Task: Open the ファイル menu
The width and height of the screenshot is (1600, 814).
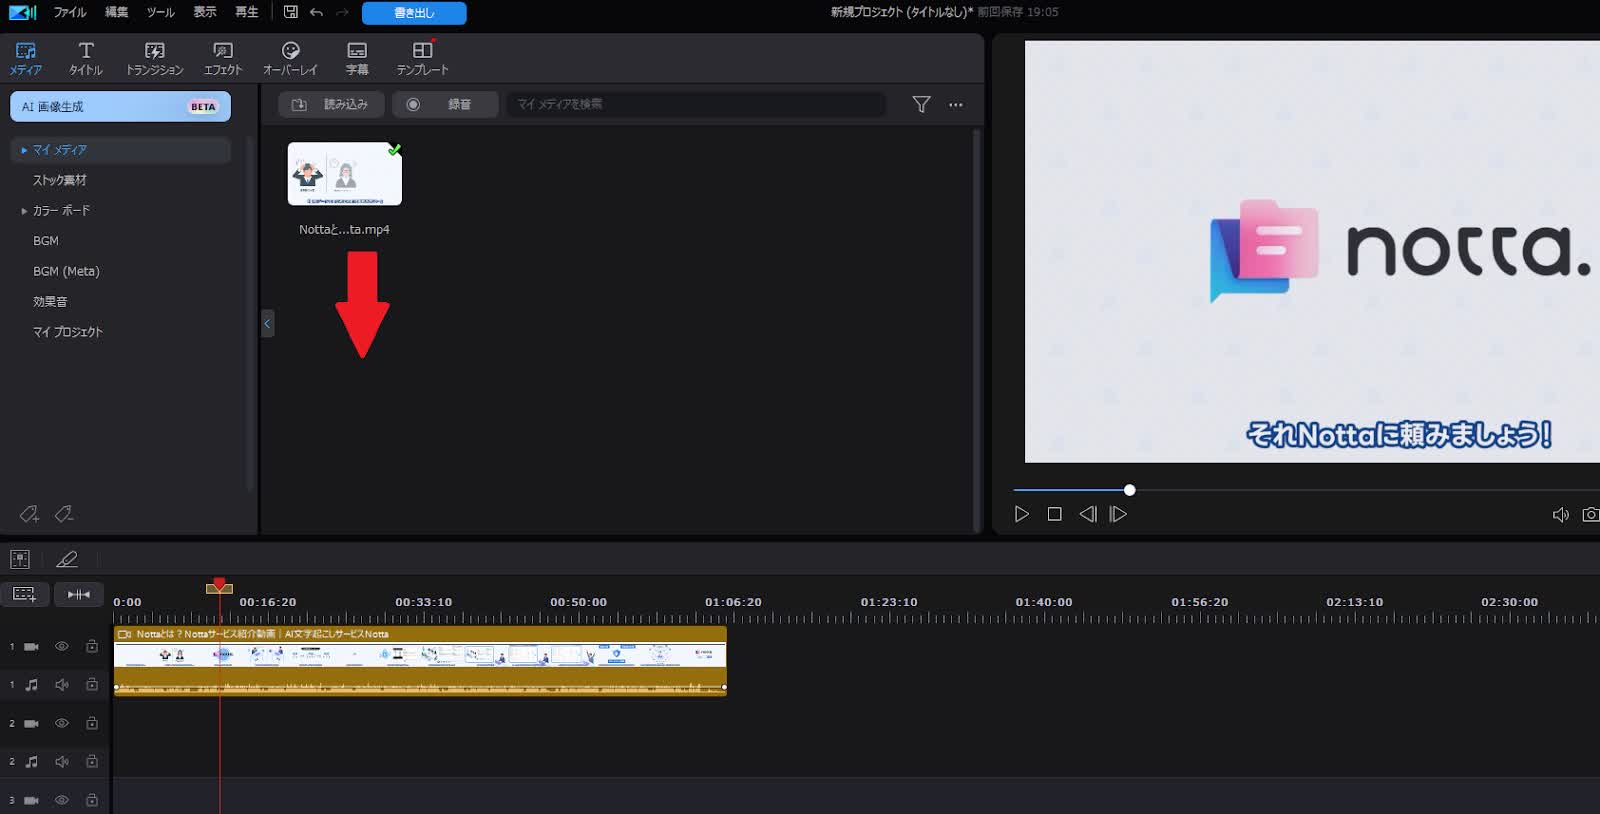Action: [70, 12]
